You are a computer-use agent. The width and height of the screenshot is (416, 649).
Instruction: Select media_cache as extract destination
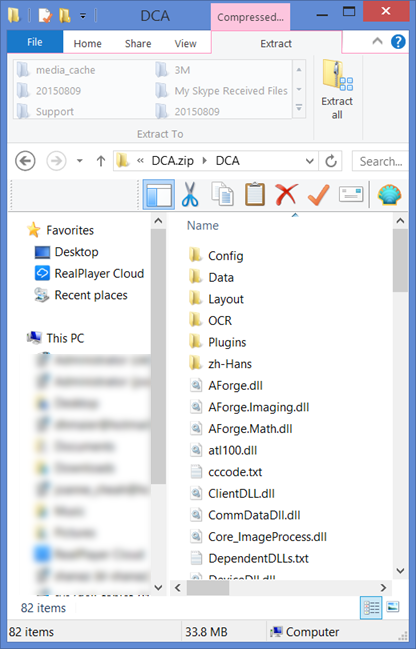tap(56, 70)
